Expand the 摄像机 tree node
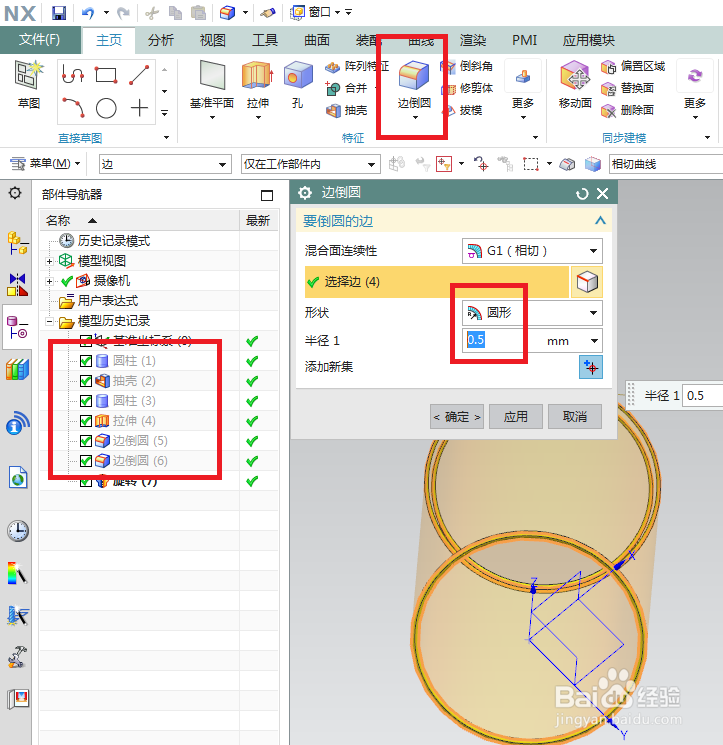723x745 pixels. click(49, 281)
